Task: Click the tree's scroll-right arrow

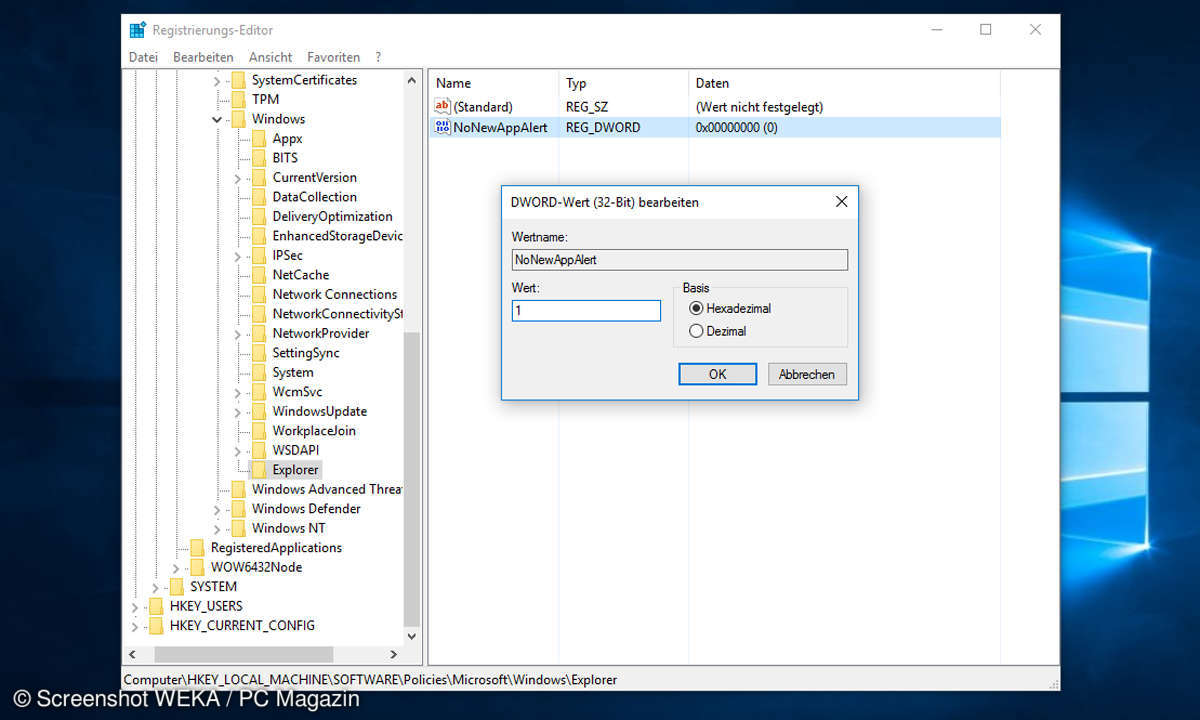Action: click(x=393, y=654)
